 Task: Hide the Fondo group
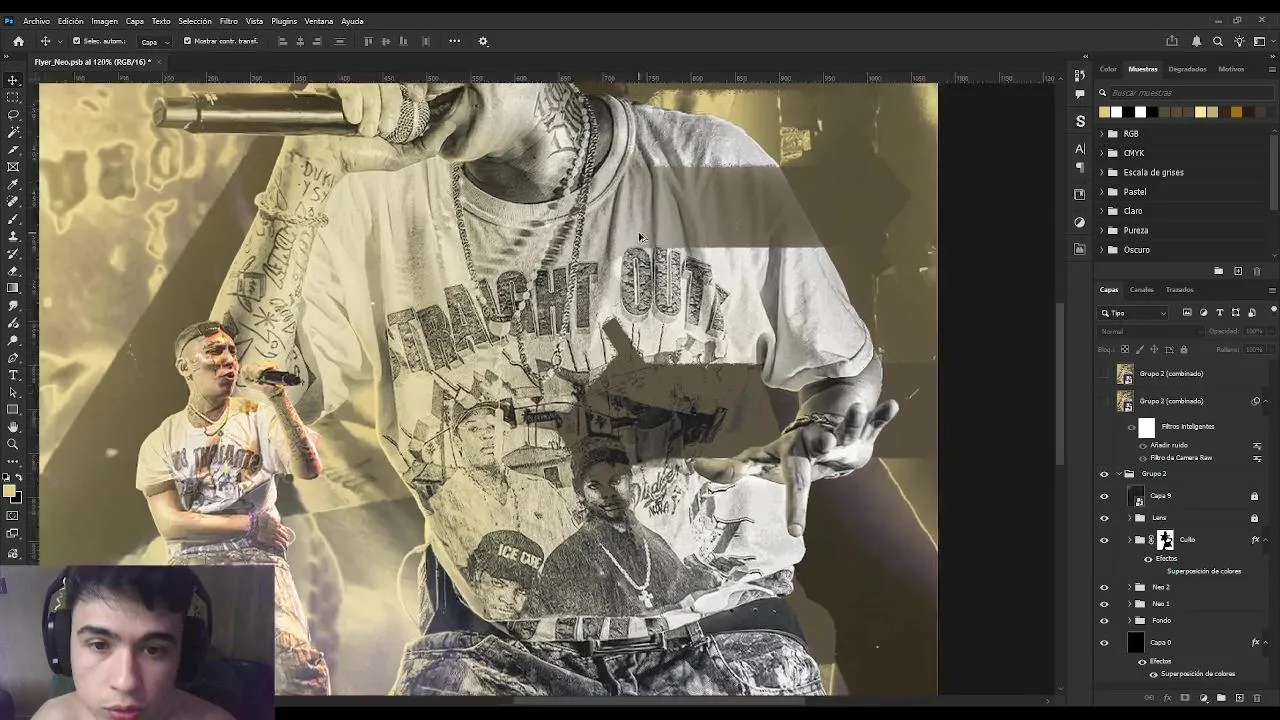pyautogui.click(x=1104, y=621)
